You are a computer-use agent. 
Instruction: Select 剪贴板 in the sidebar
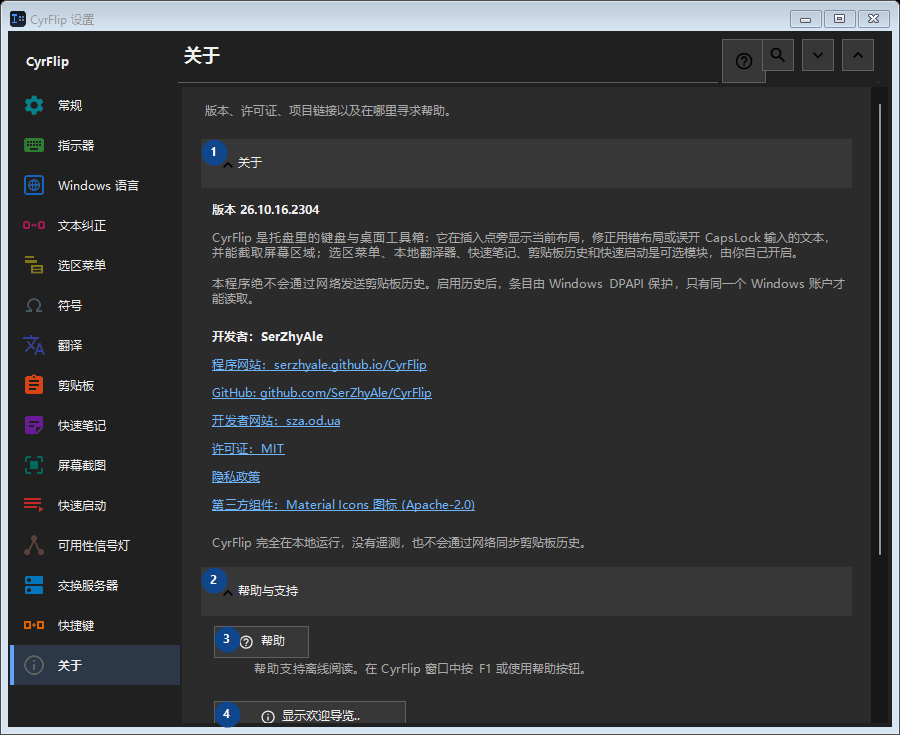pyautogui.click(x=95, y=385)
